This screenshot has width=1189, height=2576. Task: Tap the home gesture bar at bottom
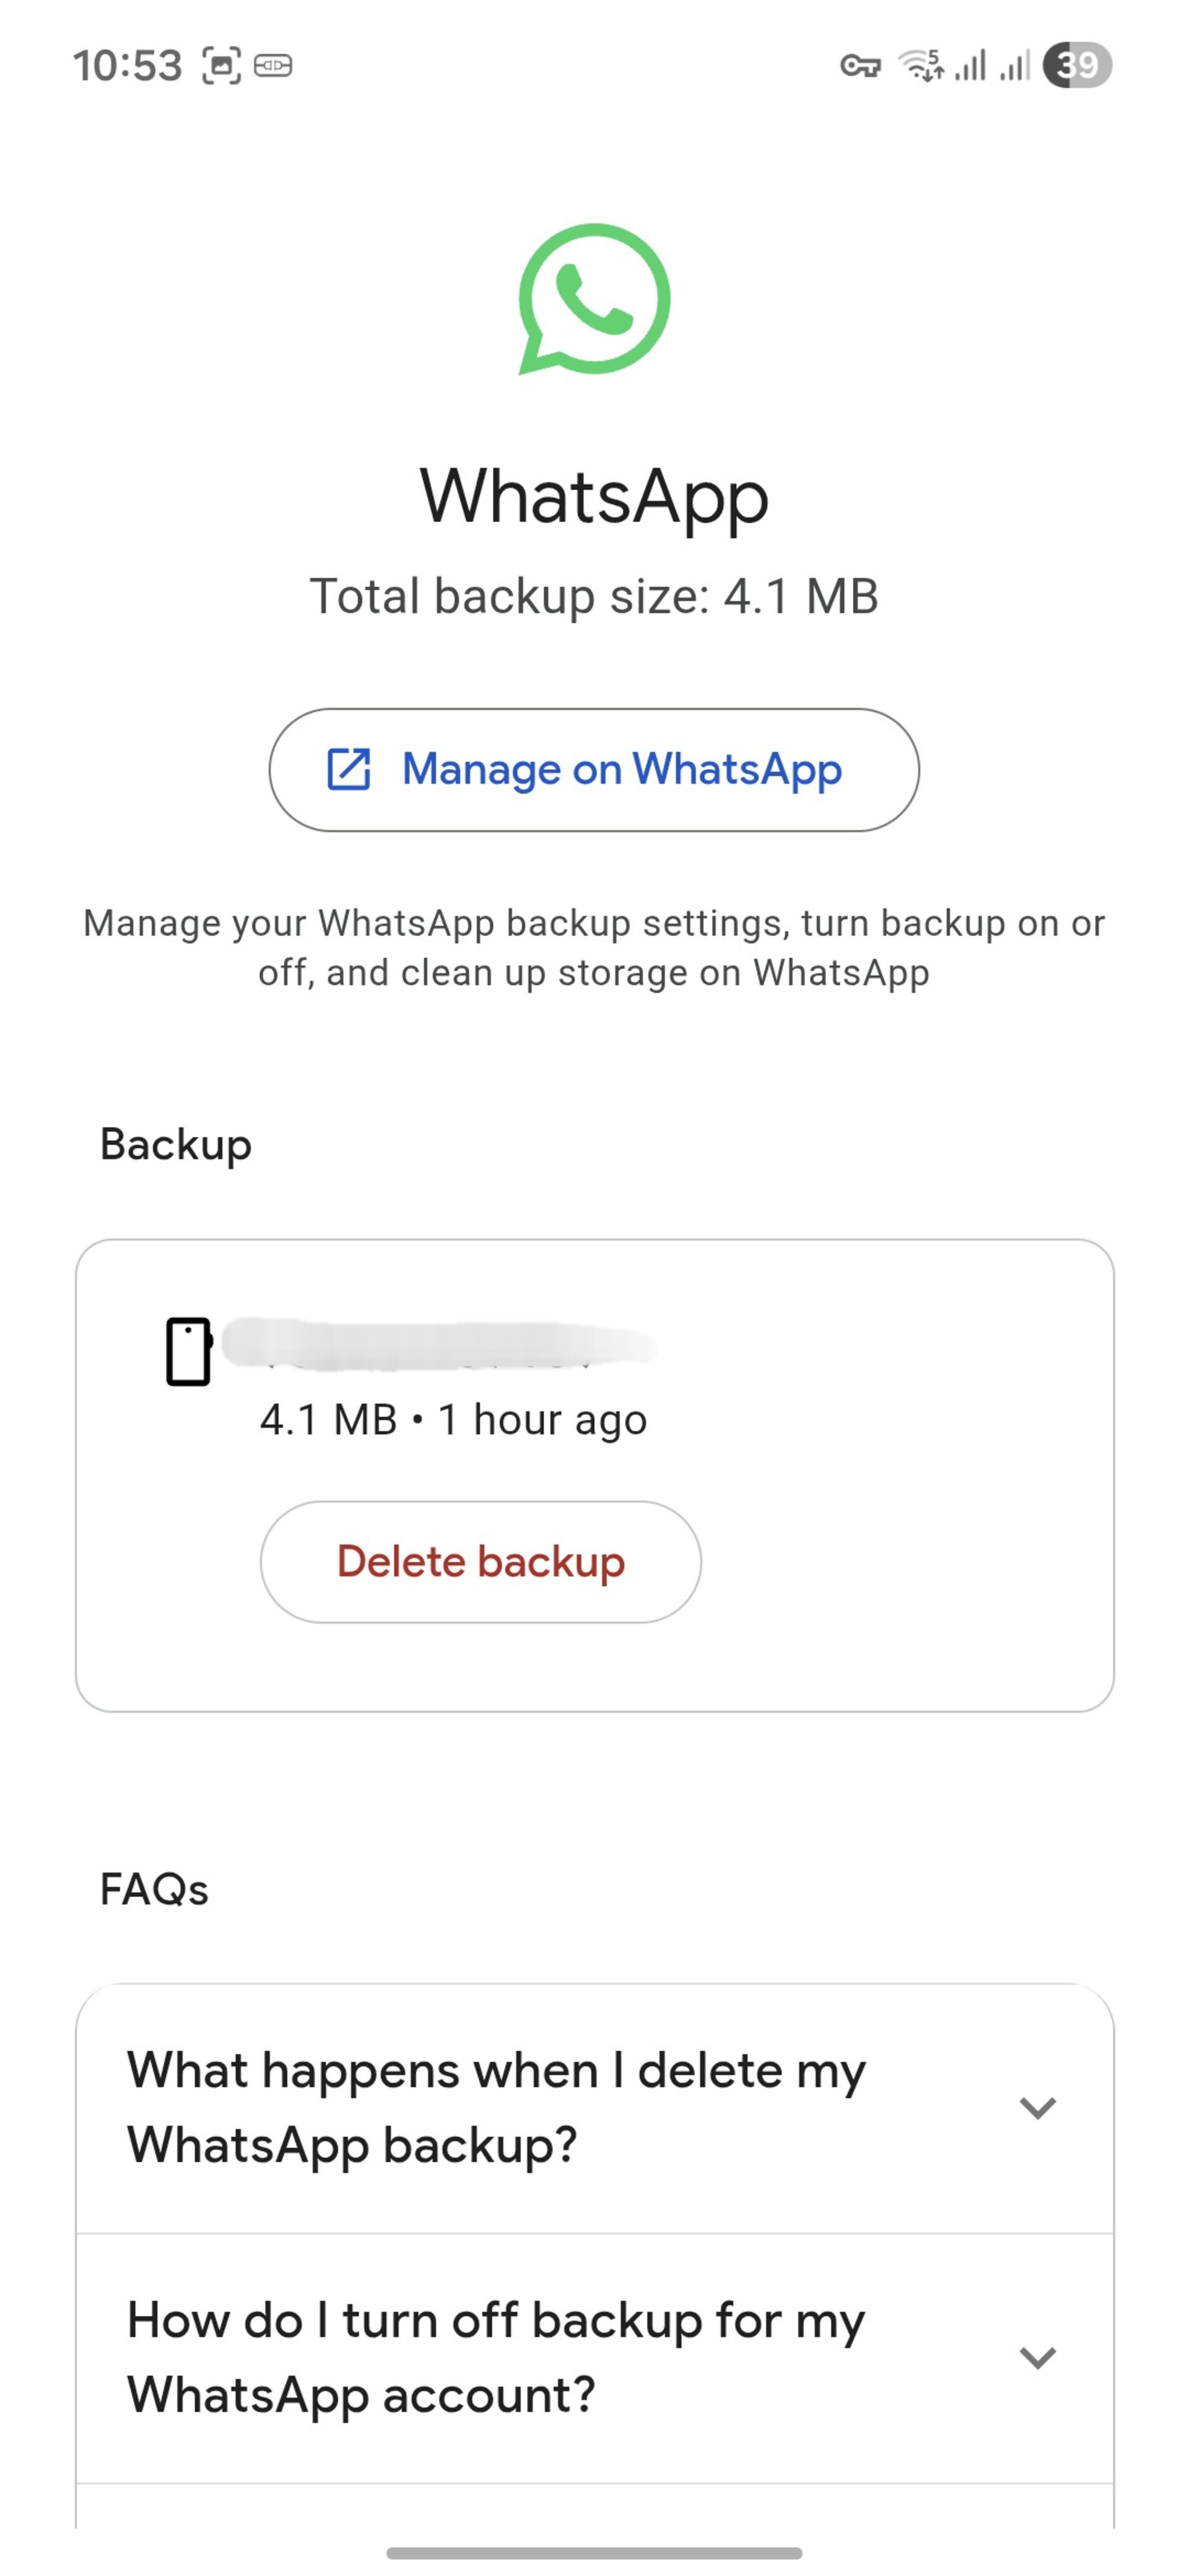594,2552
